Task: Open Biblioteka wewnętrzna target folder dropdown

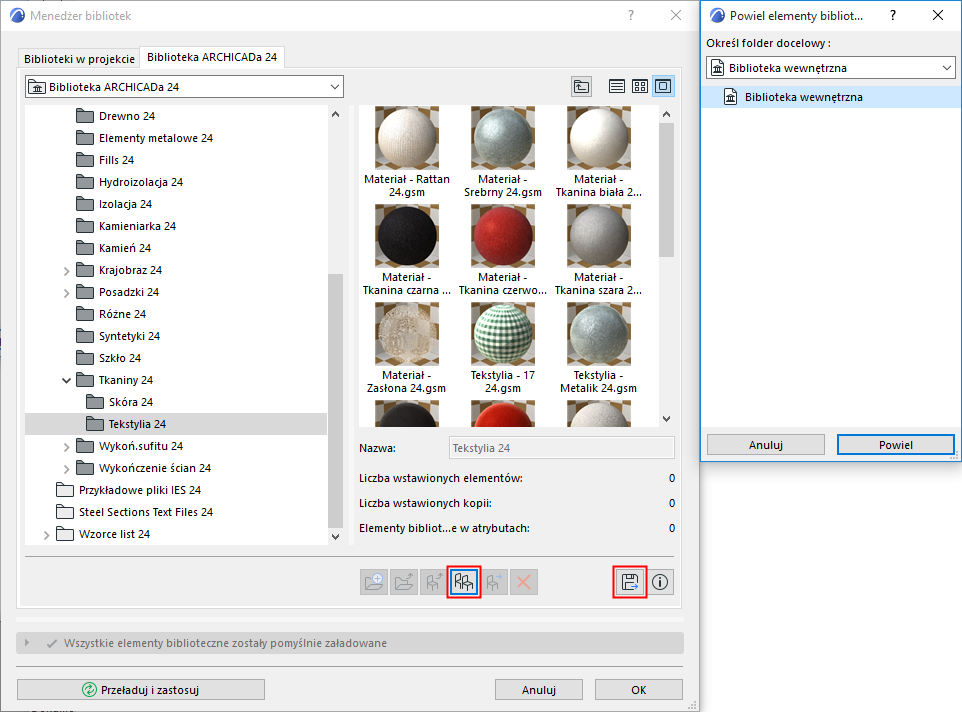Action: click(x=831, y=67)
